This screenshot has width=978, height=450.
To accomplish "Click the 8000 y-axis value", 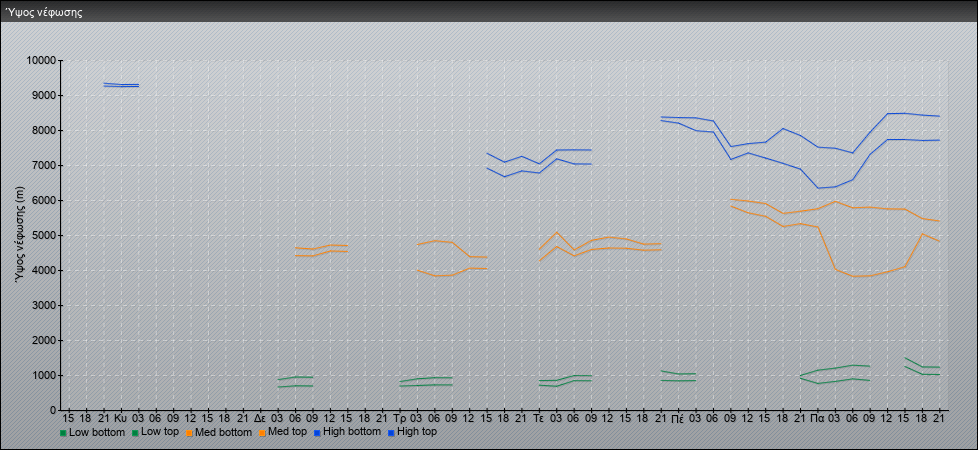I will 44,130.
